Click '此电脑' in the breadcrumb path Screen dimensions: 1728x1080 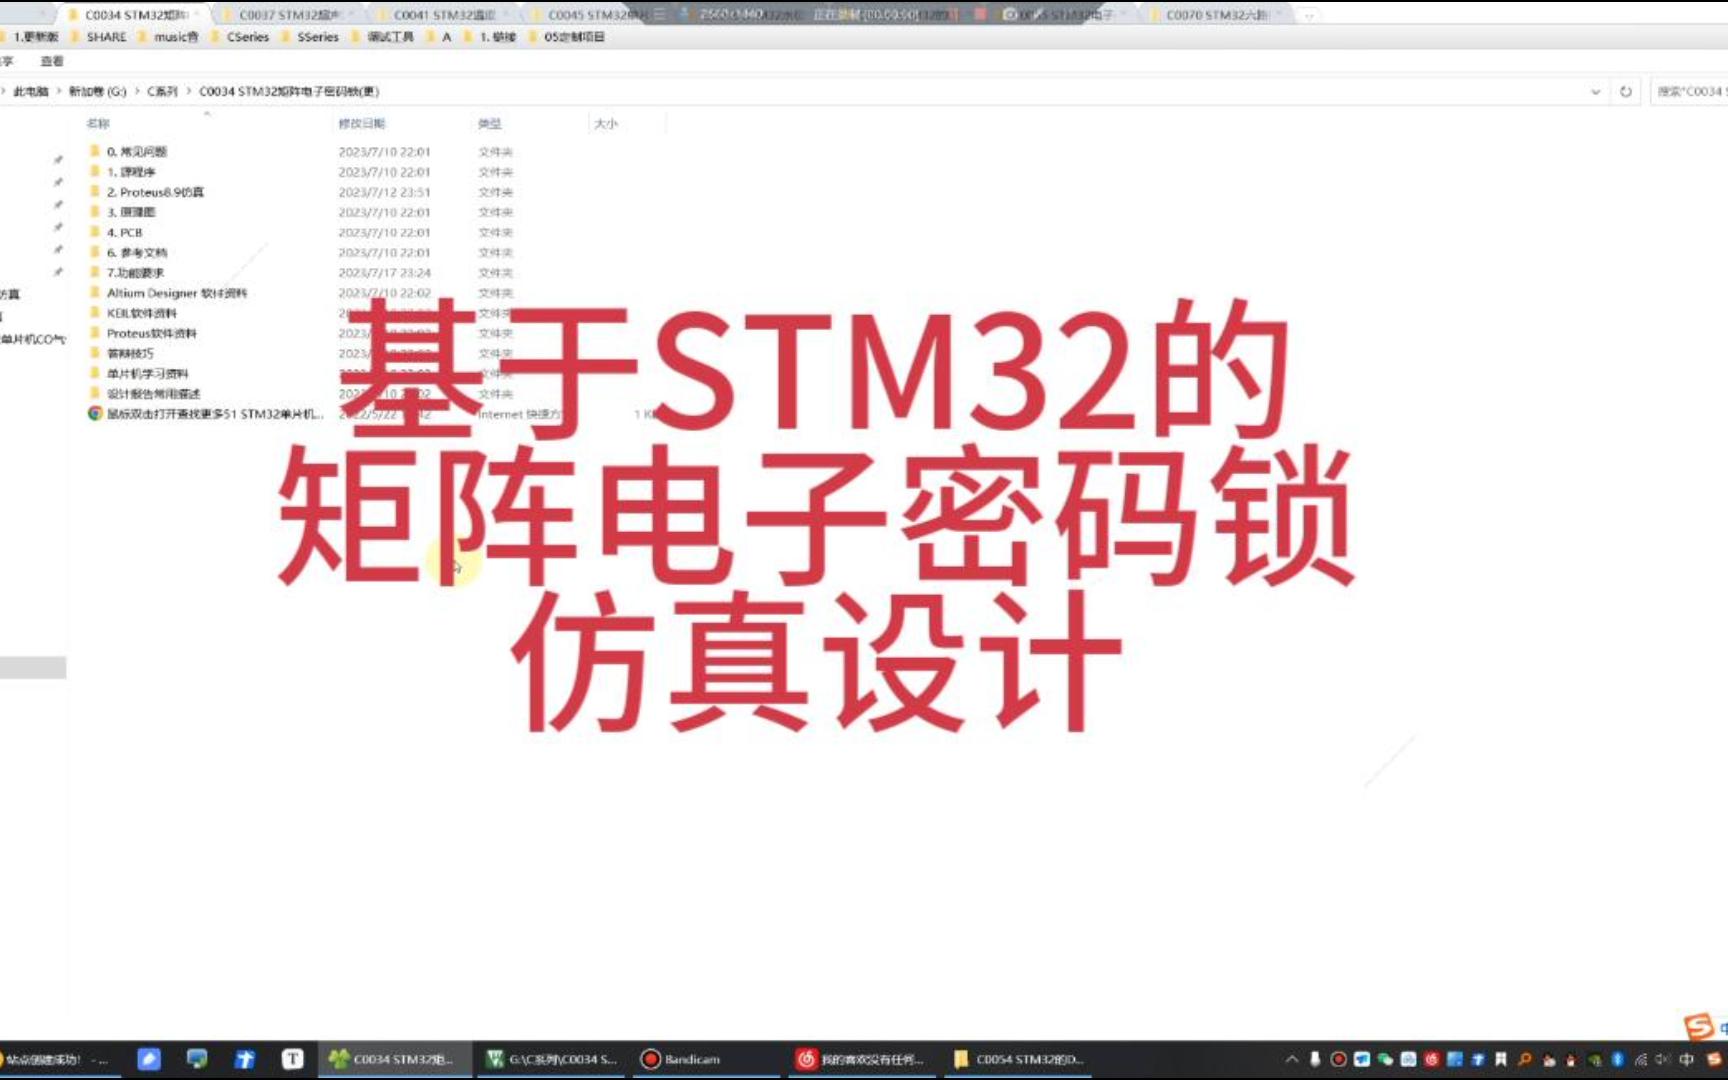[x=30, y=91]
